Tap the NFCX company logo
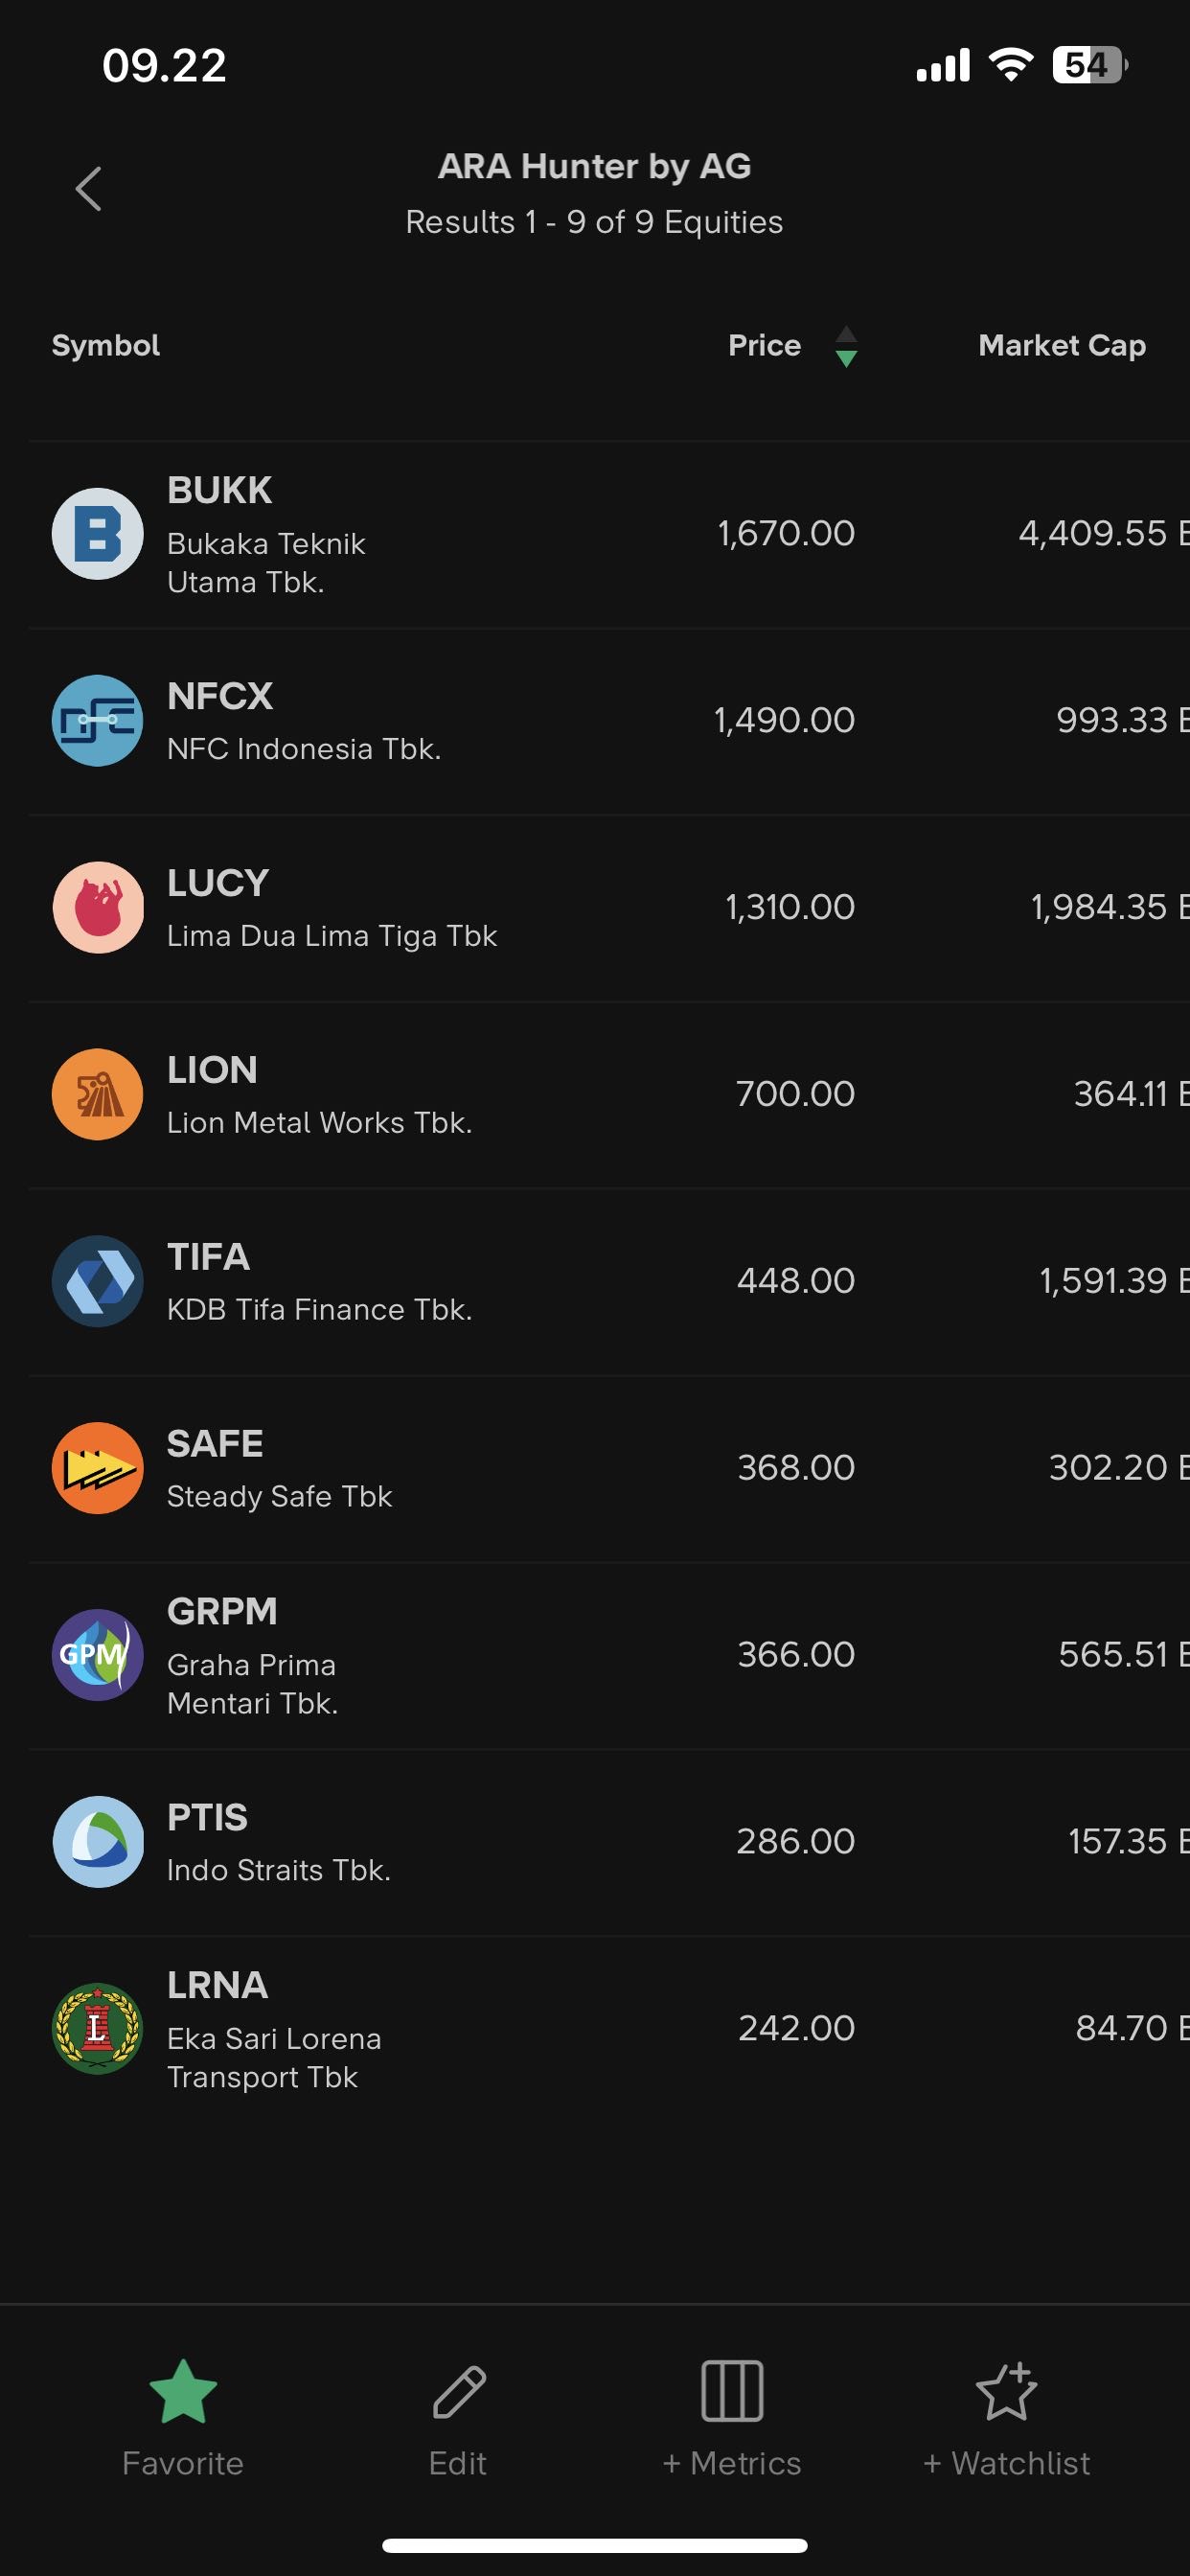1190x2576 pixels. (x=98, y=721)
